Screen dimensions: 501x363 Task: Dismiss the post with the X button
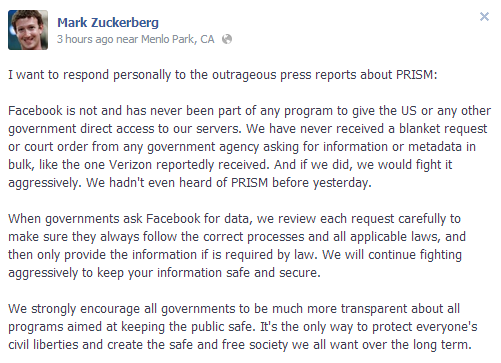point(484,16)
